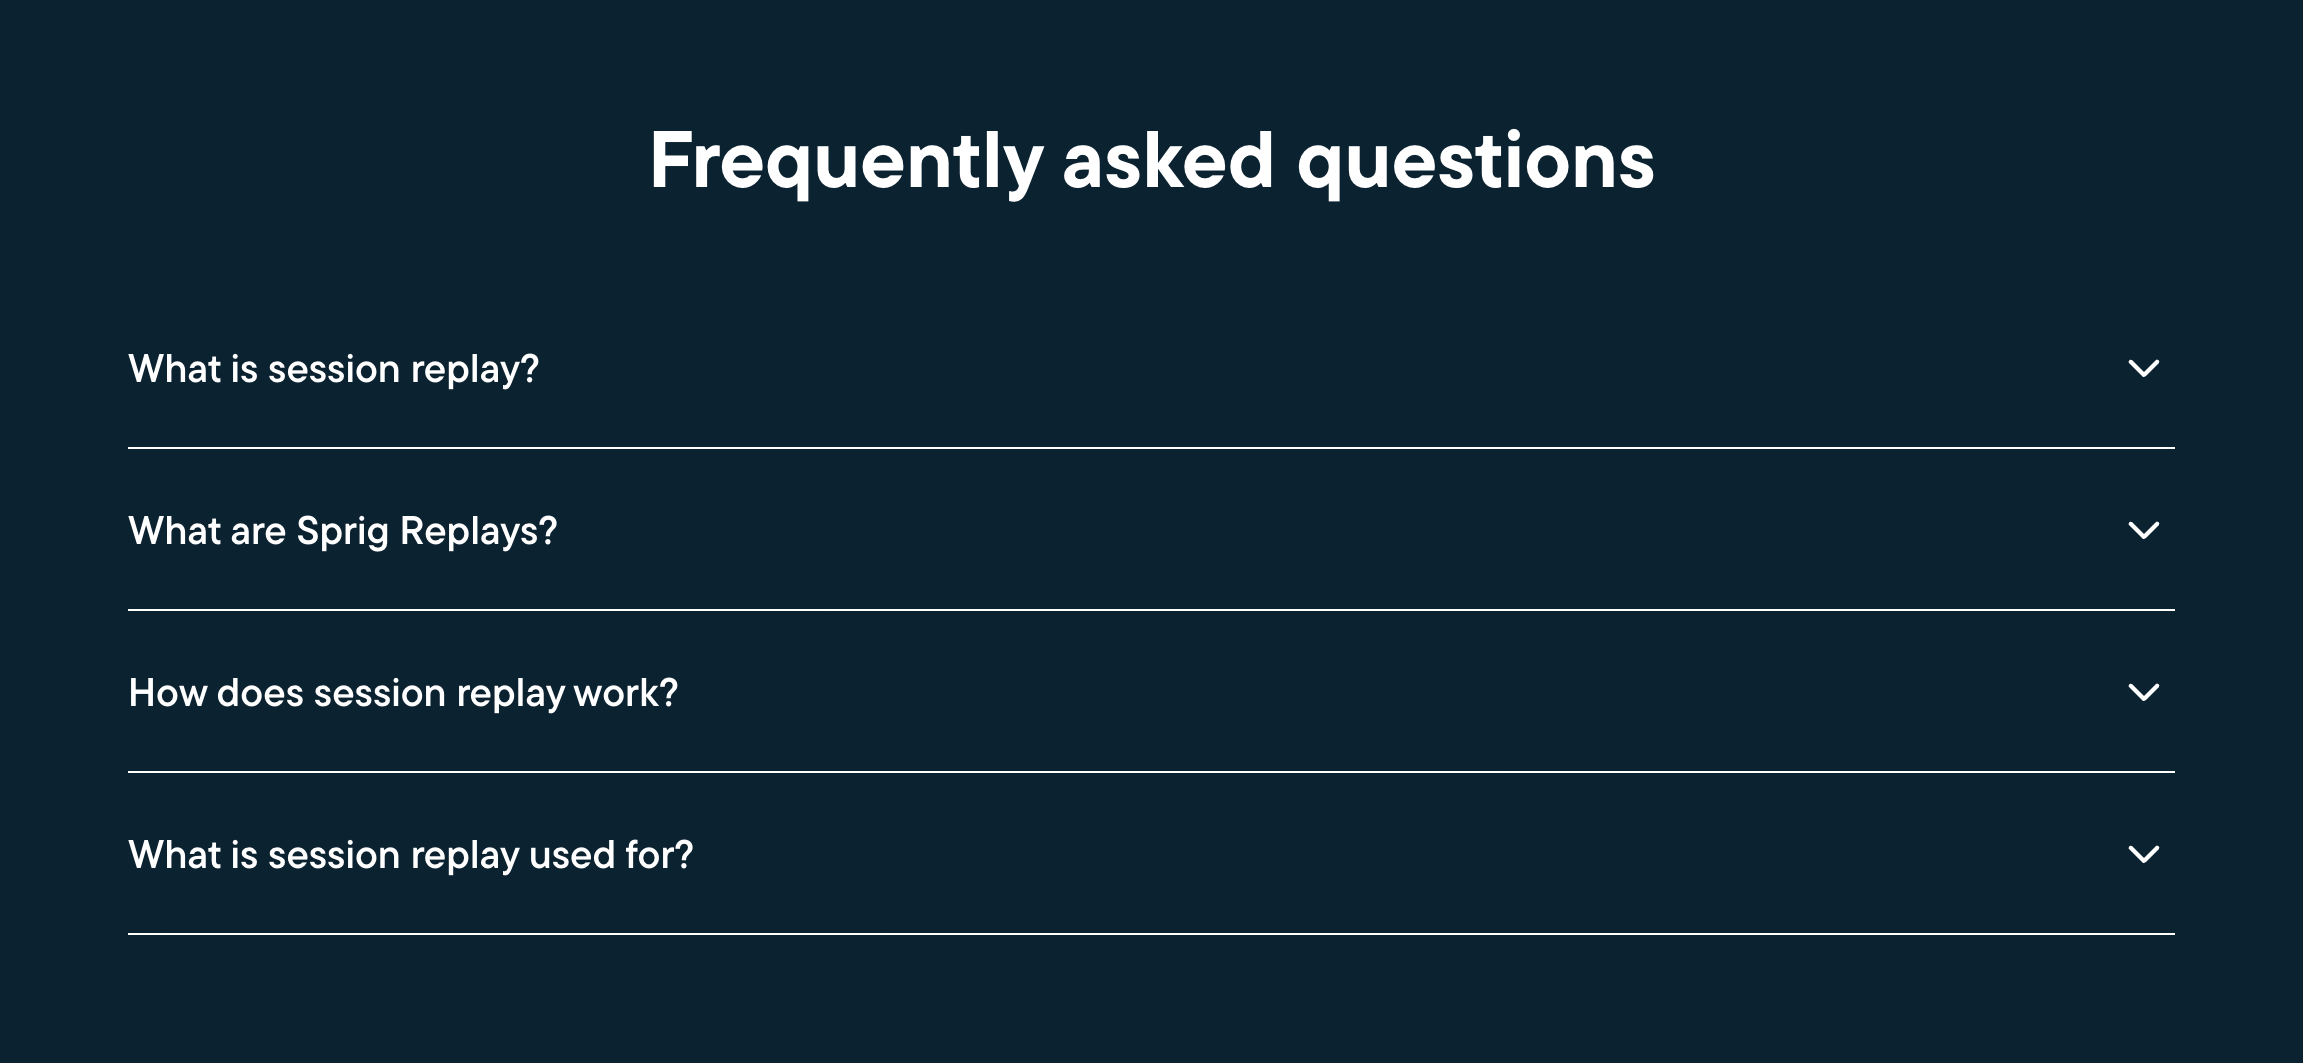The height and width of the screenshot is (1063, 2303).
Task: Click the "Frequently asked questions" heading
Action: (1151, 161)
